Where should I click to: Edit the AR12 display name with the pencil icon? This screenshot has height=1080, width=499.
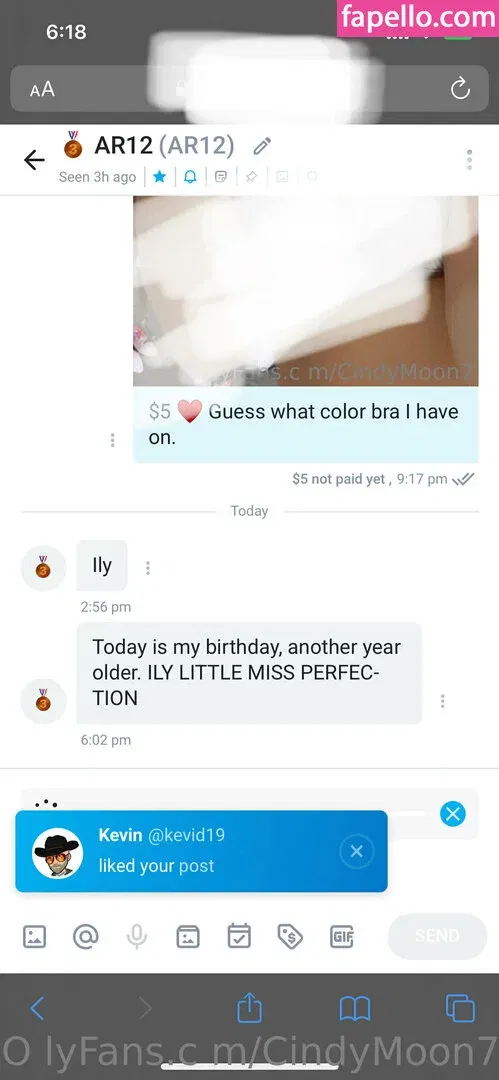262,146
